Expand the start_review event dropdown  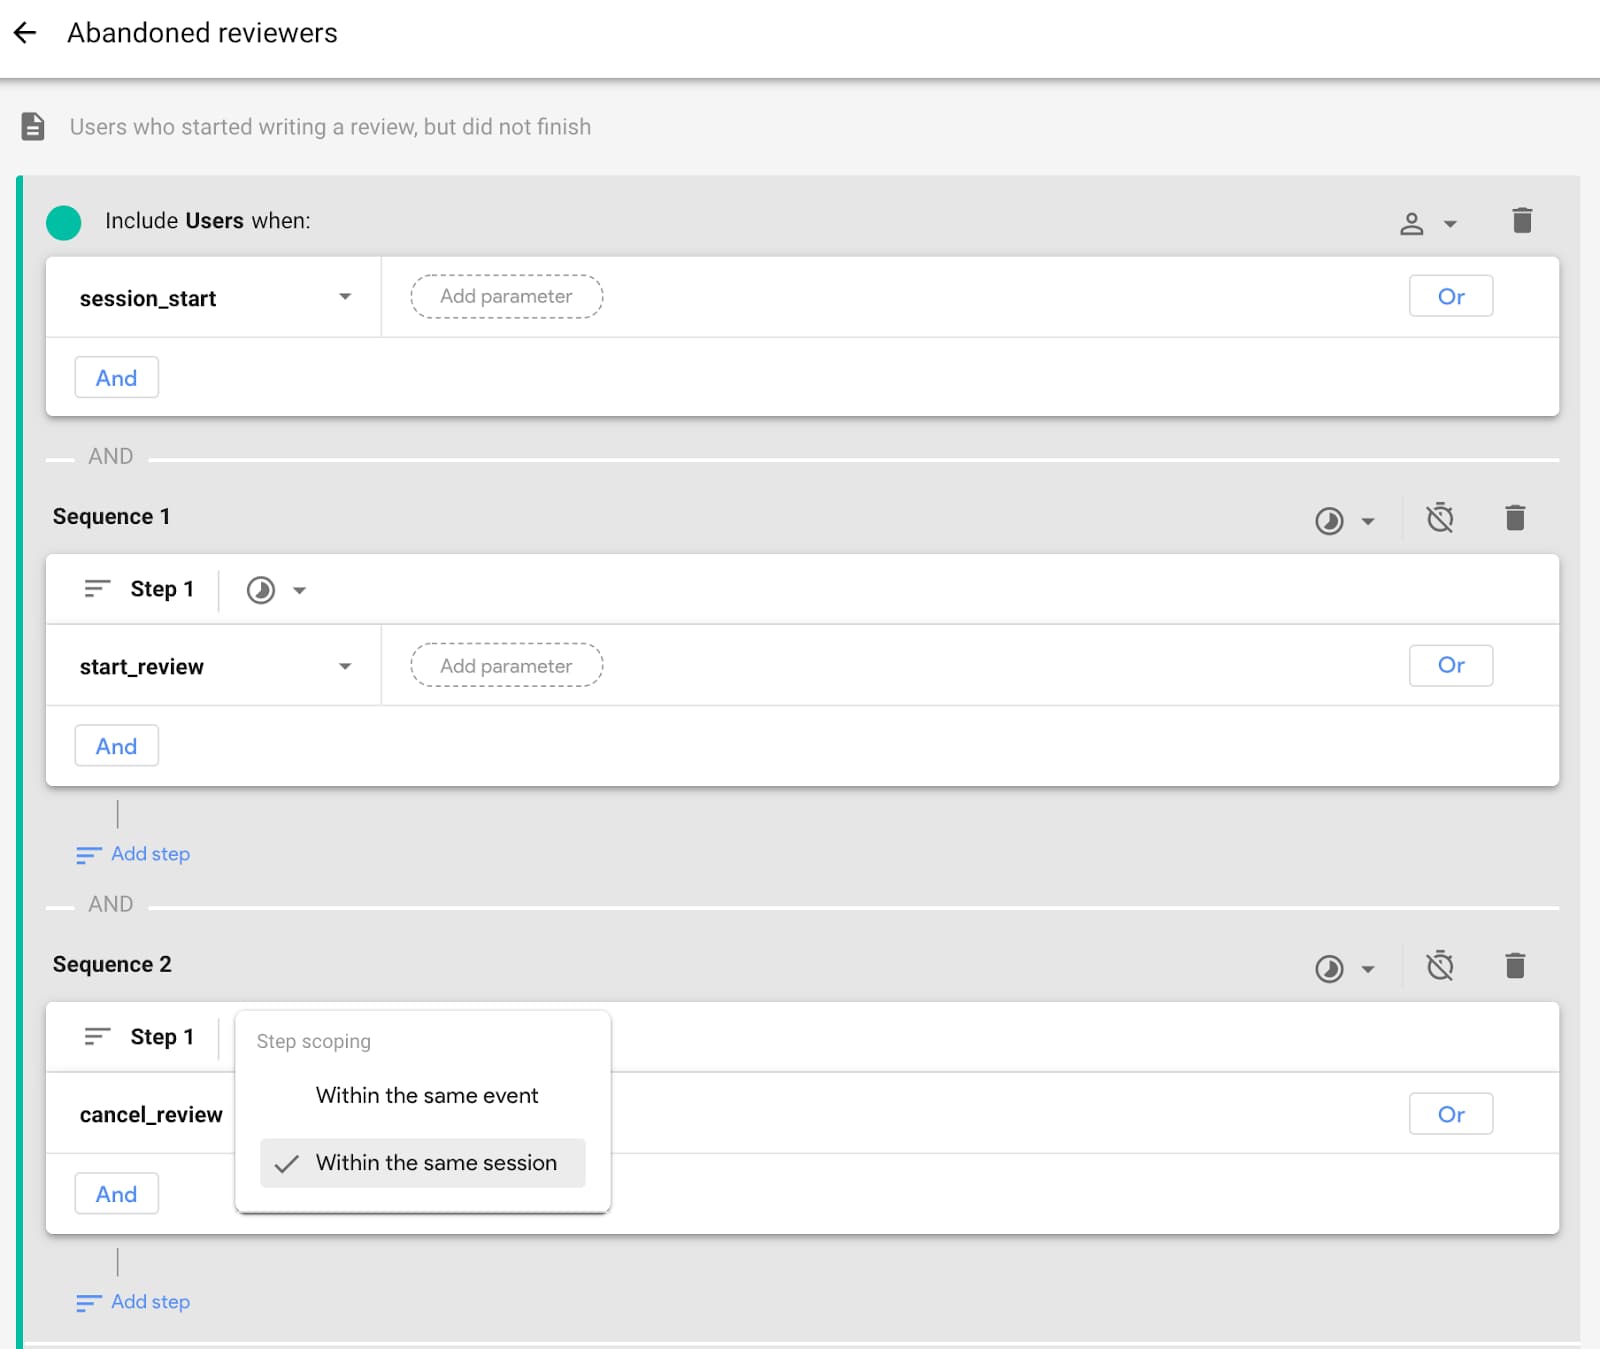coord(345,666)
